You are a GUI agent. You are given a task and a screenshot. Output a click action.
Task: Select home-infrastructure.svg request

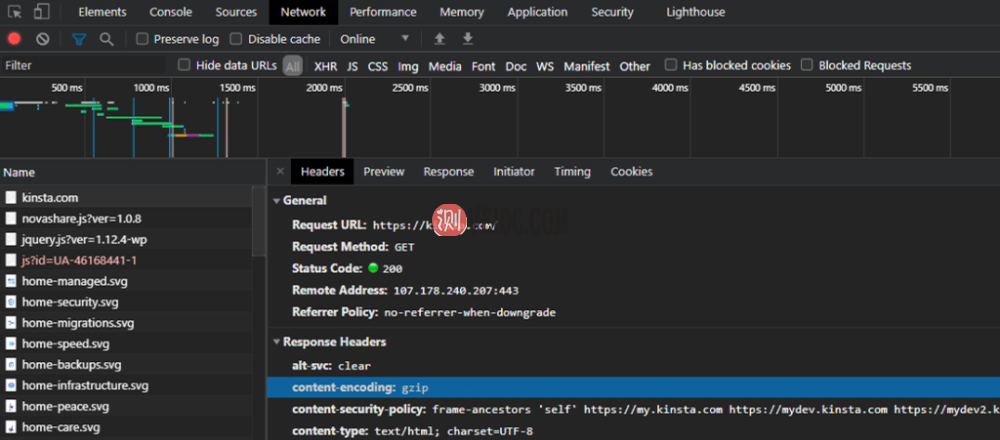126,385
